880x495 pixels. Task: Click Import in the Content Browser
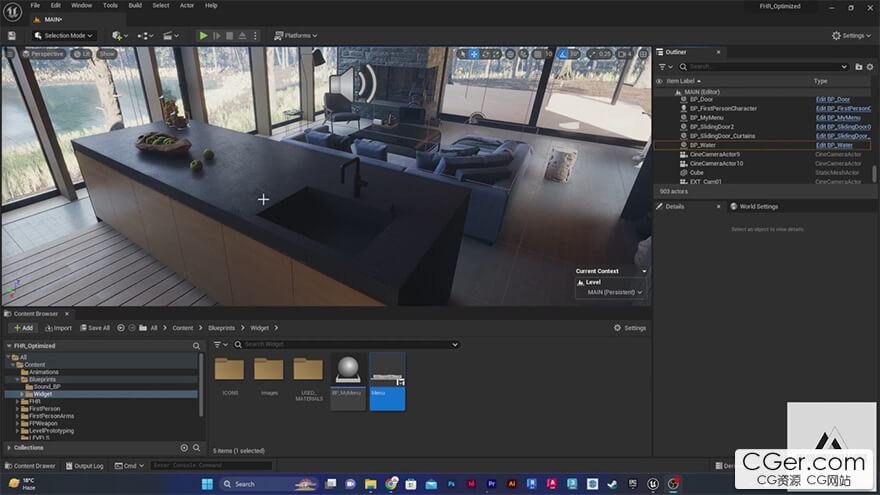coord(58,328)
